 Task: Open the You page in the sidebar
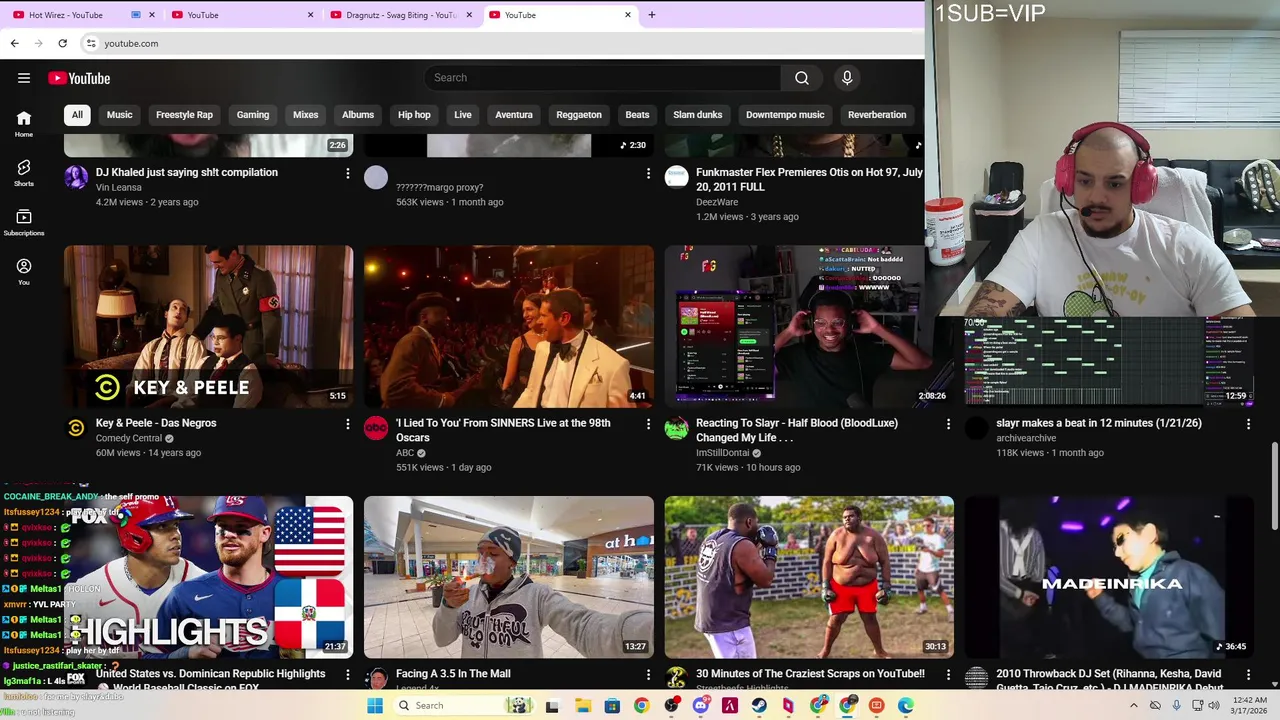coord(24,272)
